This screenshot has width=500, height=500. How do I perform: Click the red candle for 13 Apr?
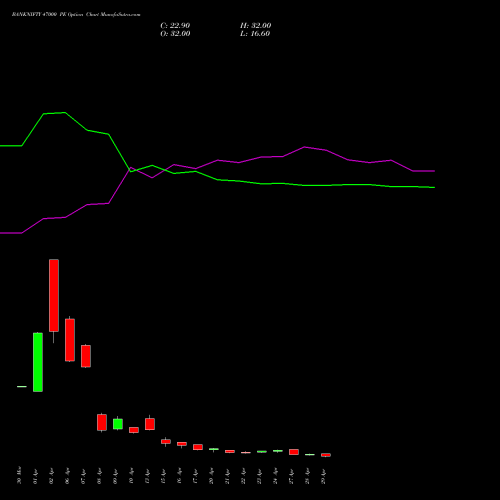click(150, 424)
